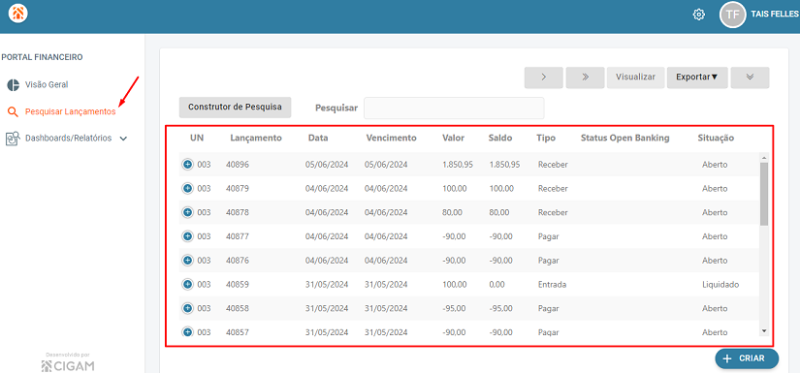800x373 pixels.
Task: Select lançamento number 40876
Action: click(x=238, y=261)
